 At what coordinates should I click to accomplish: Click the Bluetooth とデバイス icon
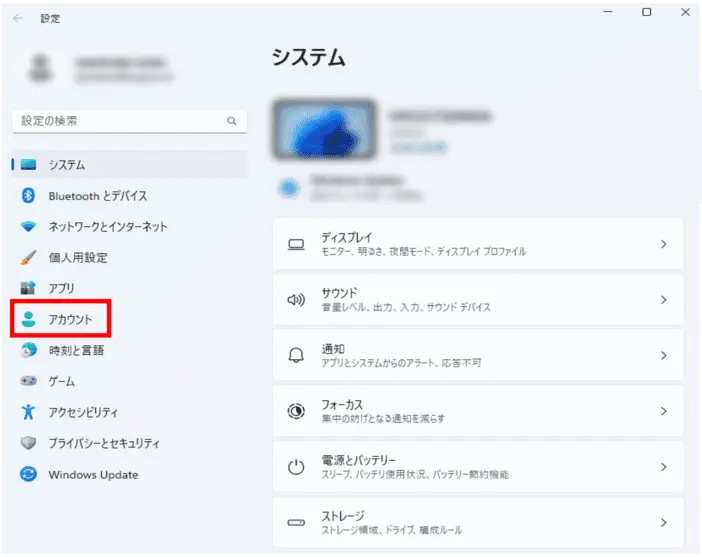(29, 196)
